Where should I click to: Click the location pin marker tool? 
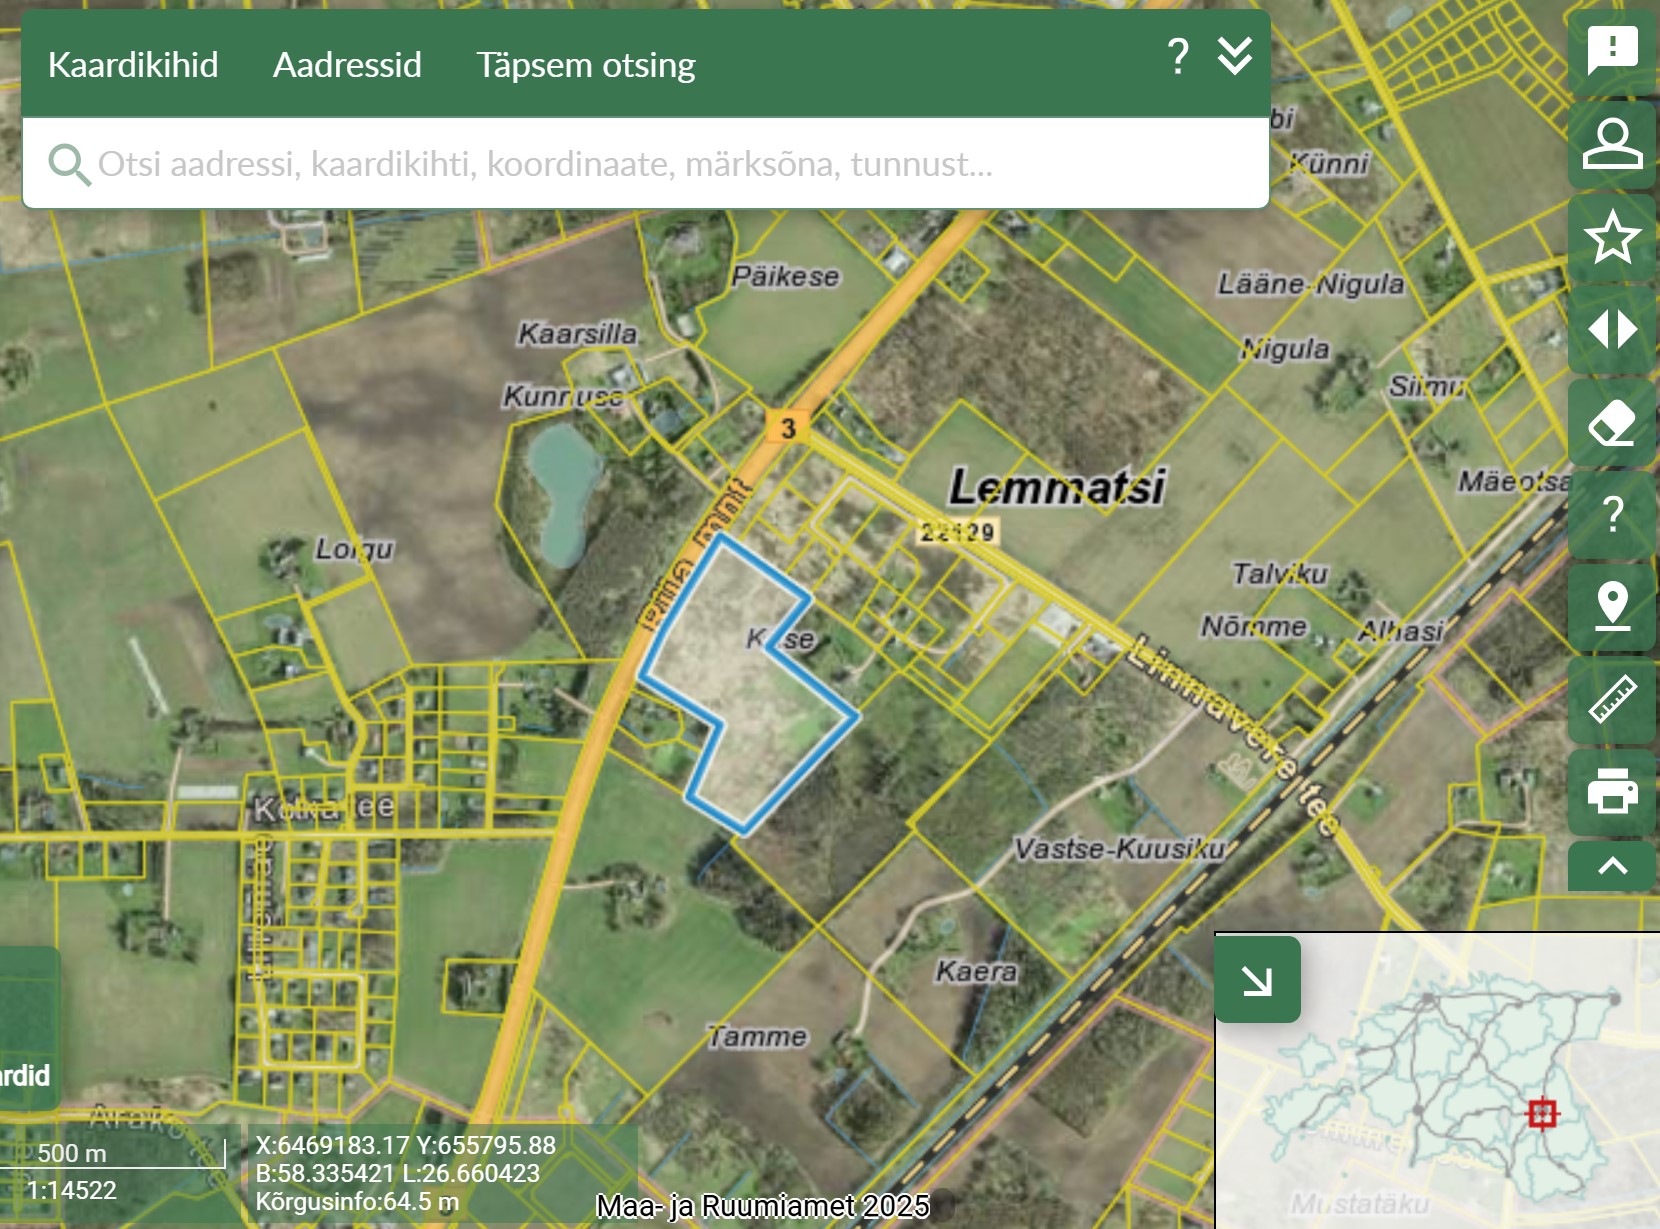(x=1612, y=606)
